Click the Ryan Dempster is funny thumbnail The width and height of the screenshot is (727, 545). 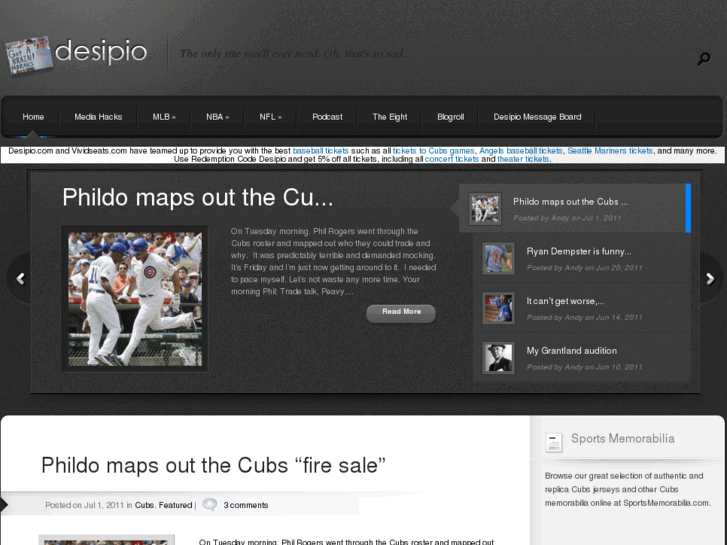point(498,258)
